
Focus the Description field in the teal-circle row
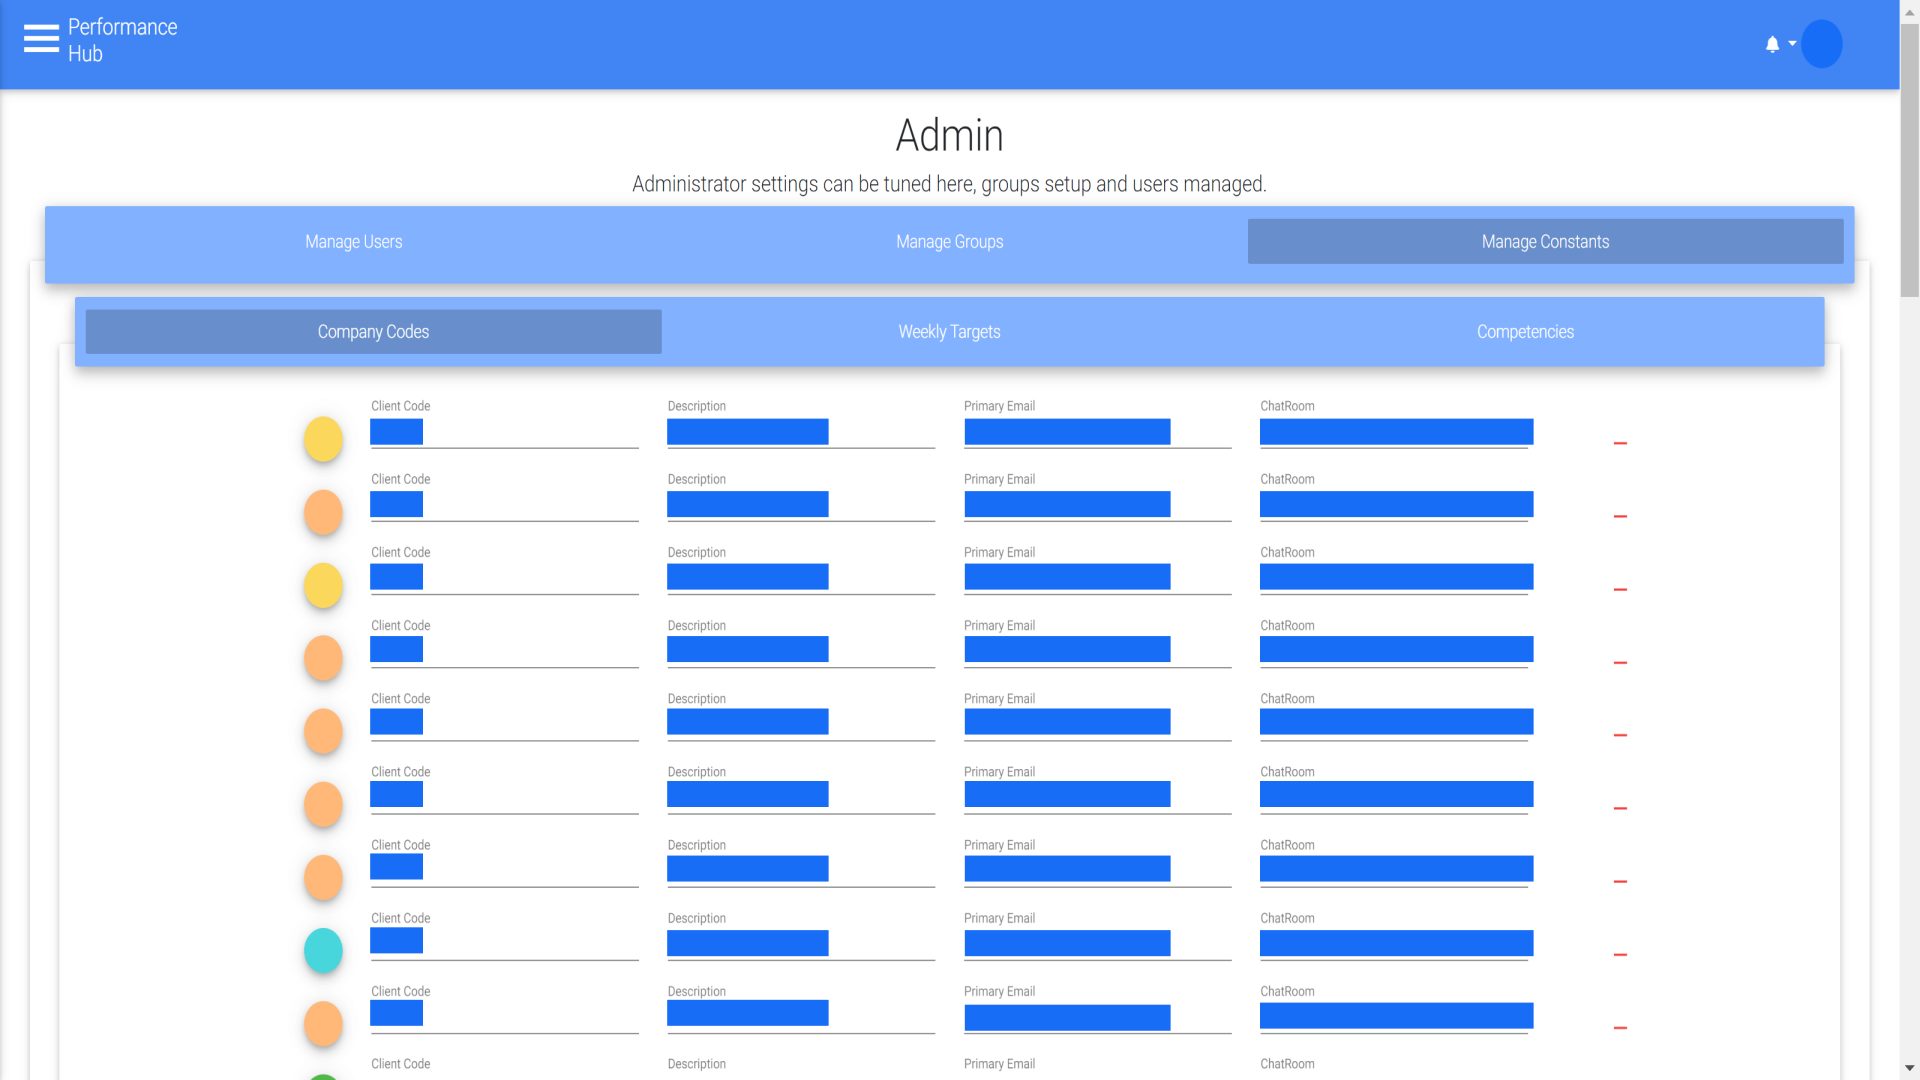click(801, 943)
